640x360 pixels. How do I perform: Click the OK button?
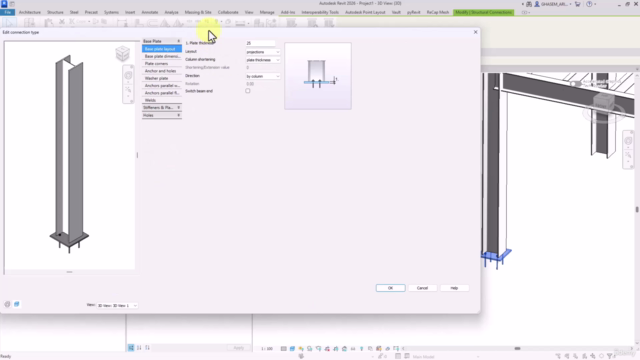pos(391,288)
